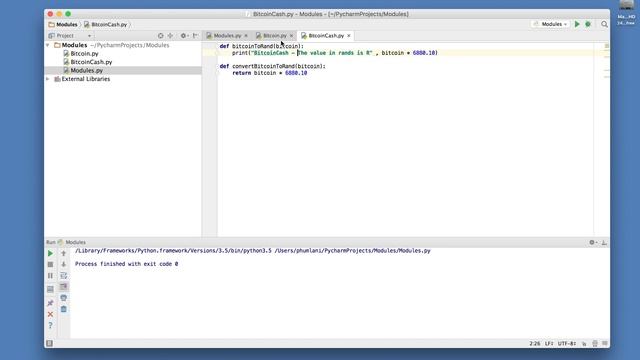Close the BitcoinCash.py editor tab
Image resolution: width=640 pixels, height=360 pixels.
pos(349,36)
